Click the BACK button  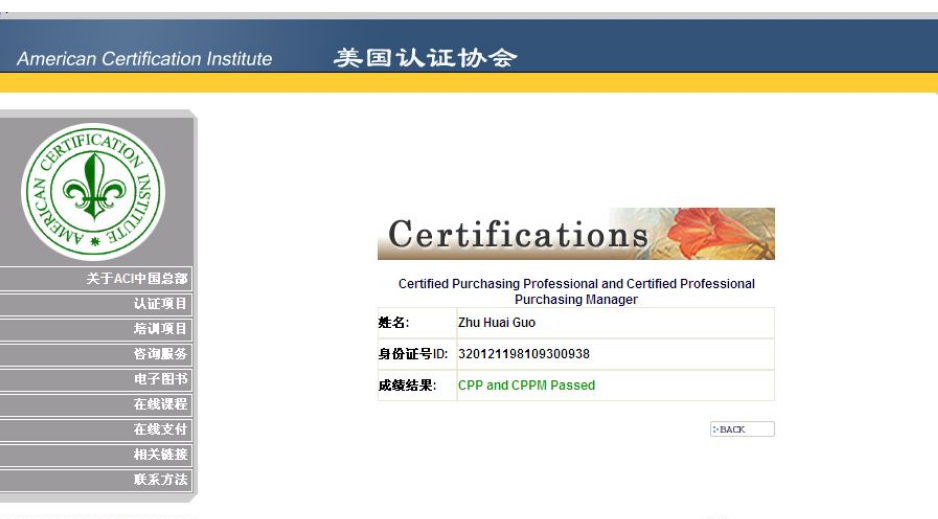click(x=742, y=429)
